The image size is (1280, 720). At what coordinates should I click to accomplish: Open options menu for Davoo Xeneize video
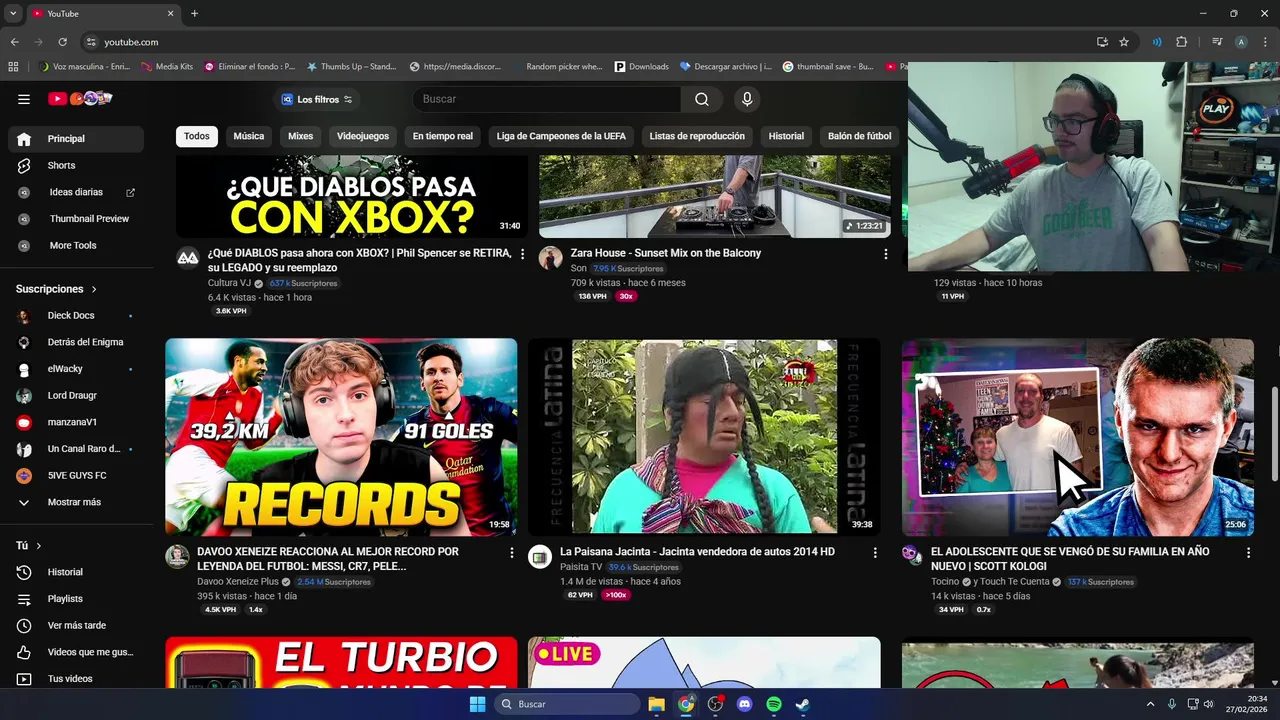tap(512, 552)
